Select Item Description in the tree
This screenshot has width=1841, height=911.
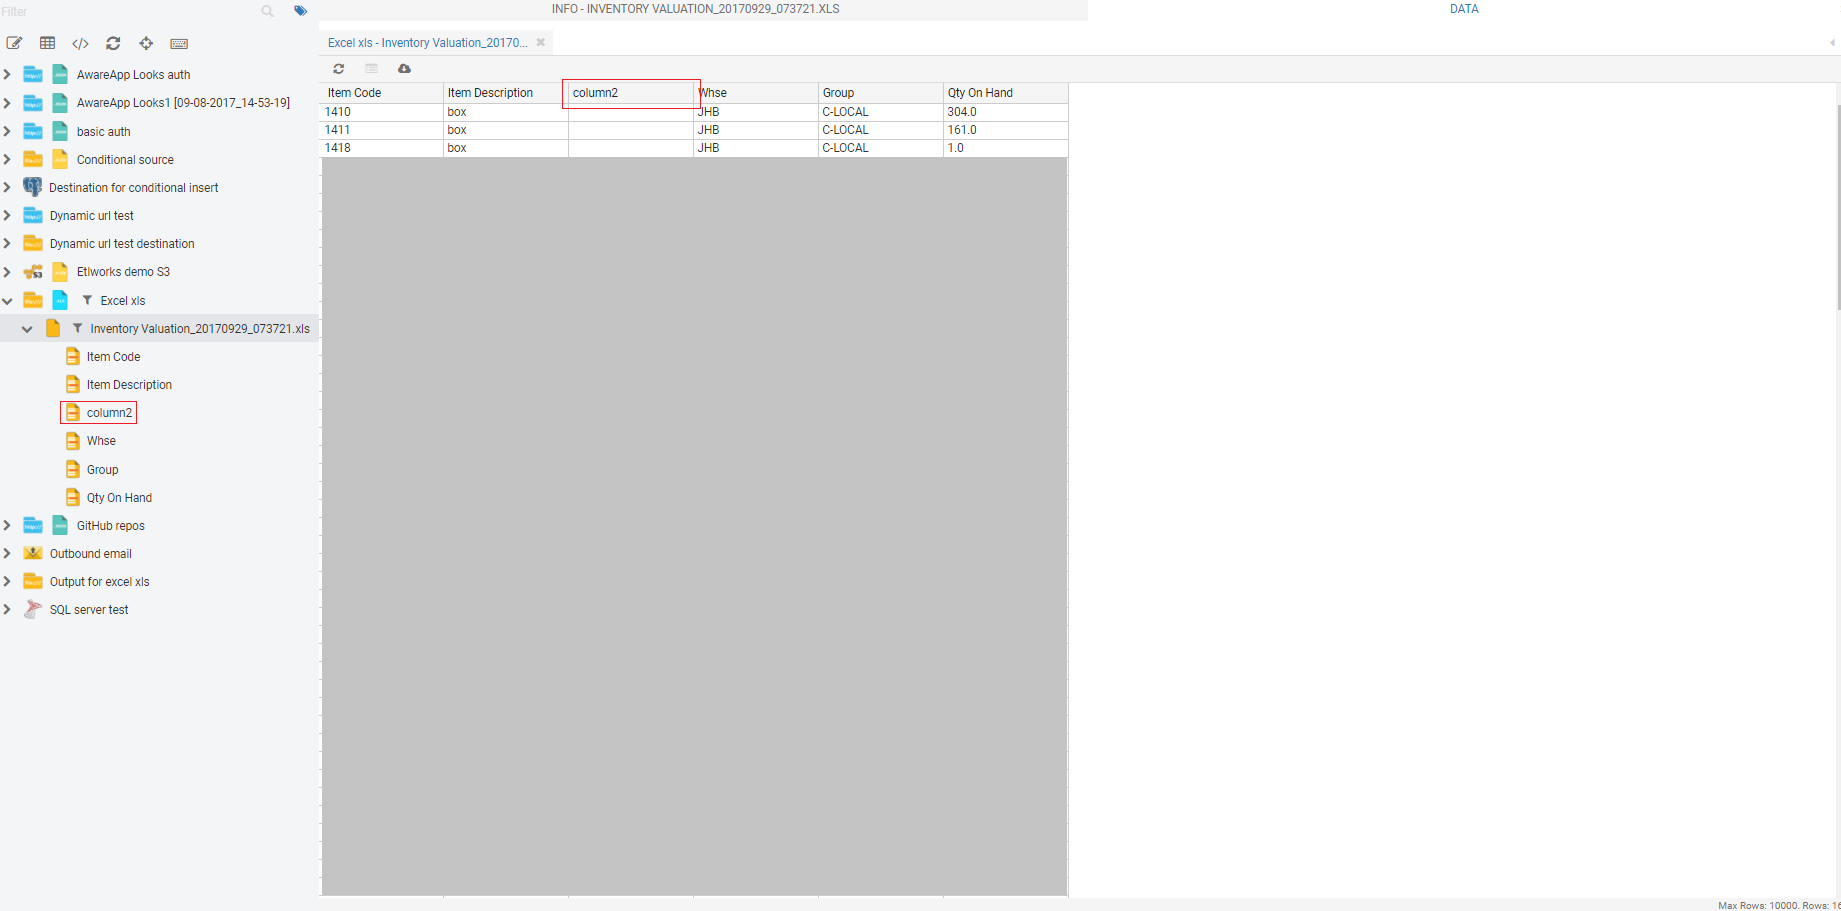point(129,385)
